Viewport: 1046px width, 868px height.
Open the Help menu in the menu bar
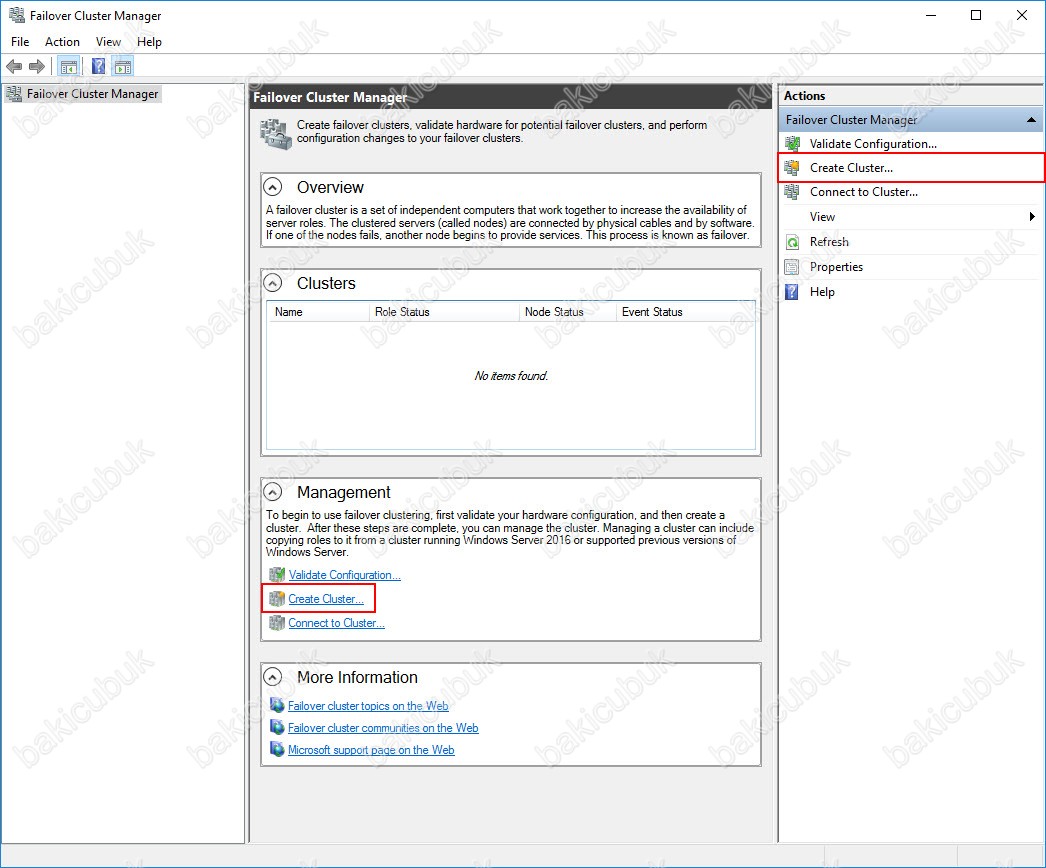point(149,41)
